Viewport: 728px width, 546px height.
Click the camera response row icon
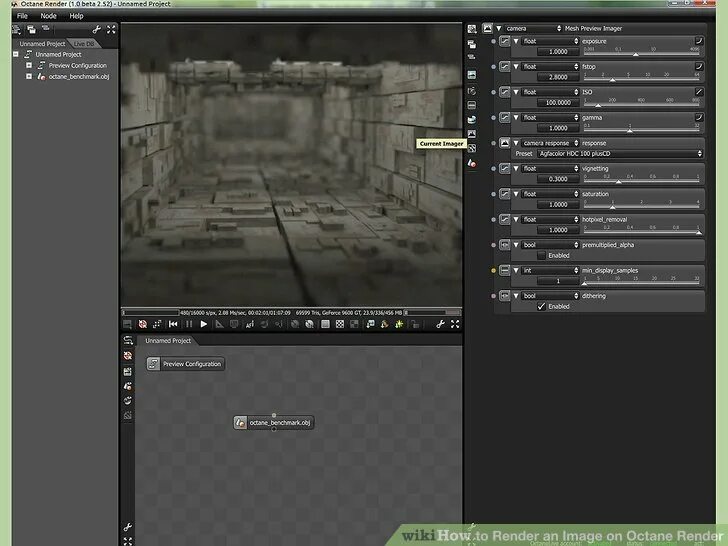pyautogui.click(x=504, y=143)
